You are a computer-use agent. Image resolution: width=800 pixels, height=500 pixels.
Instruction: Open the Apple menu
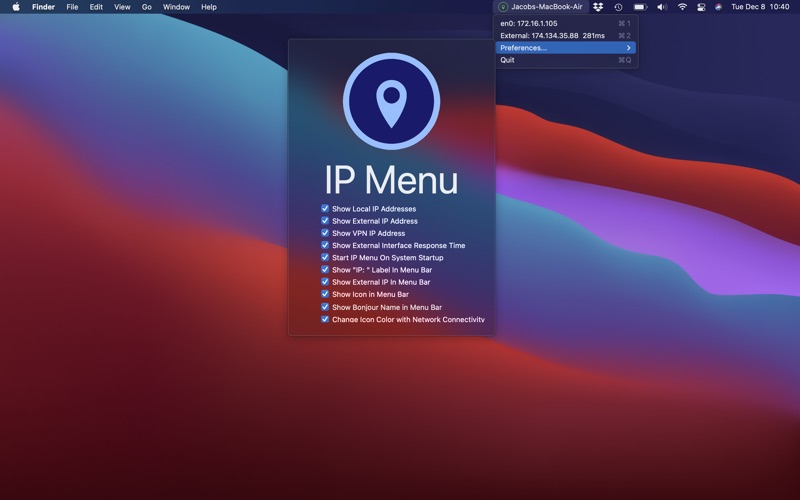pyautogui.click(x=16, y=7)
